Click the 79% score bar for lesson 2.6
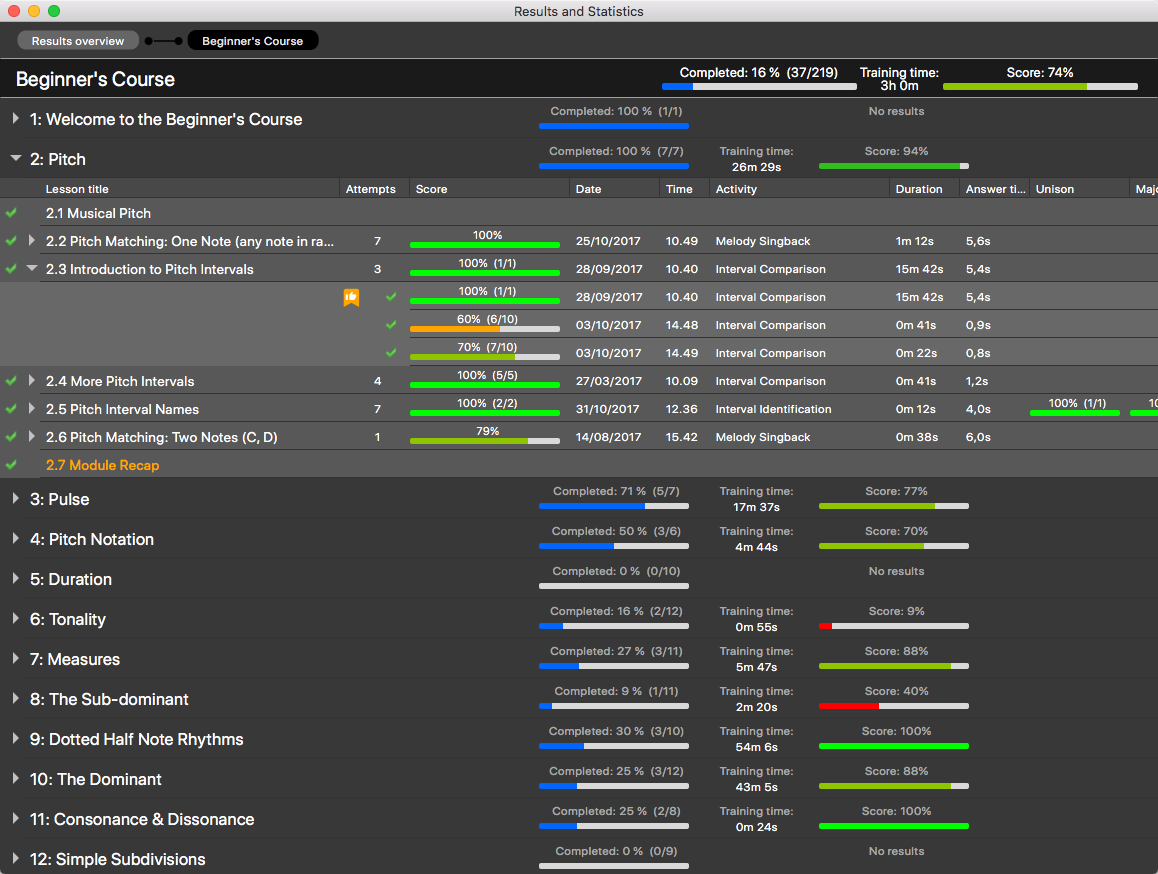Image resolution: width=1158 pixels, height=874 pixels. tap(484, 441)
